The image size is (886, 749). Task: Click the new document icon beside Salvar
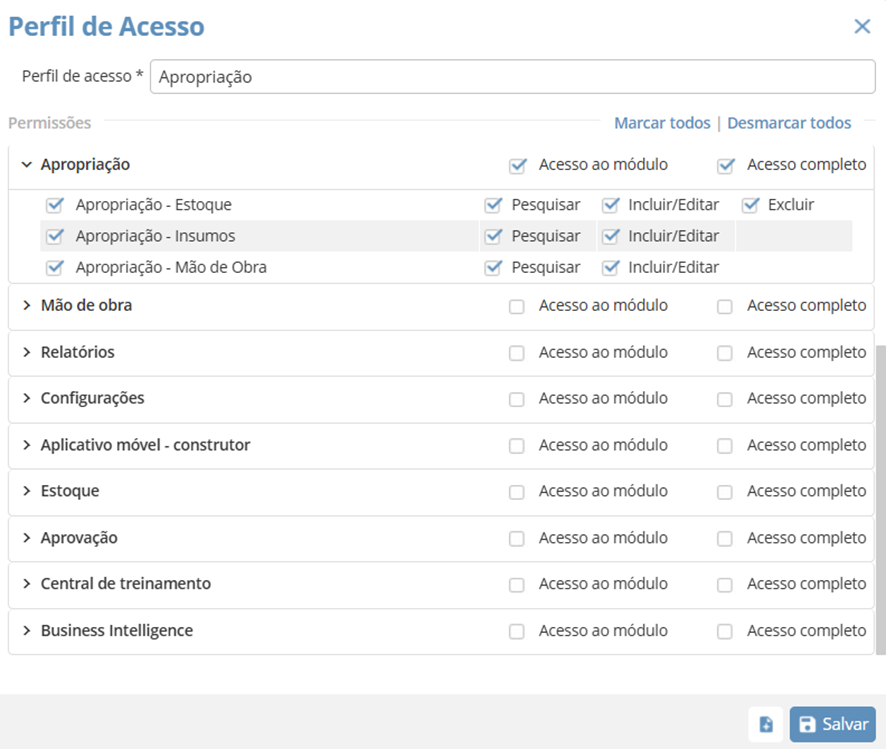point(765,724)
